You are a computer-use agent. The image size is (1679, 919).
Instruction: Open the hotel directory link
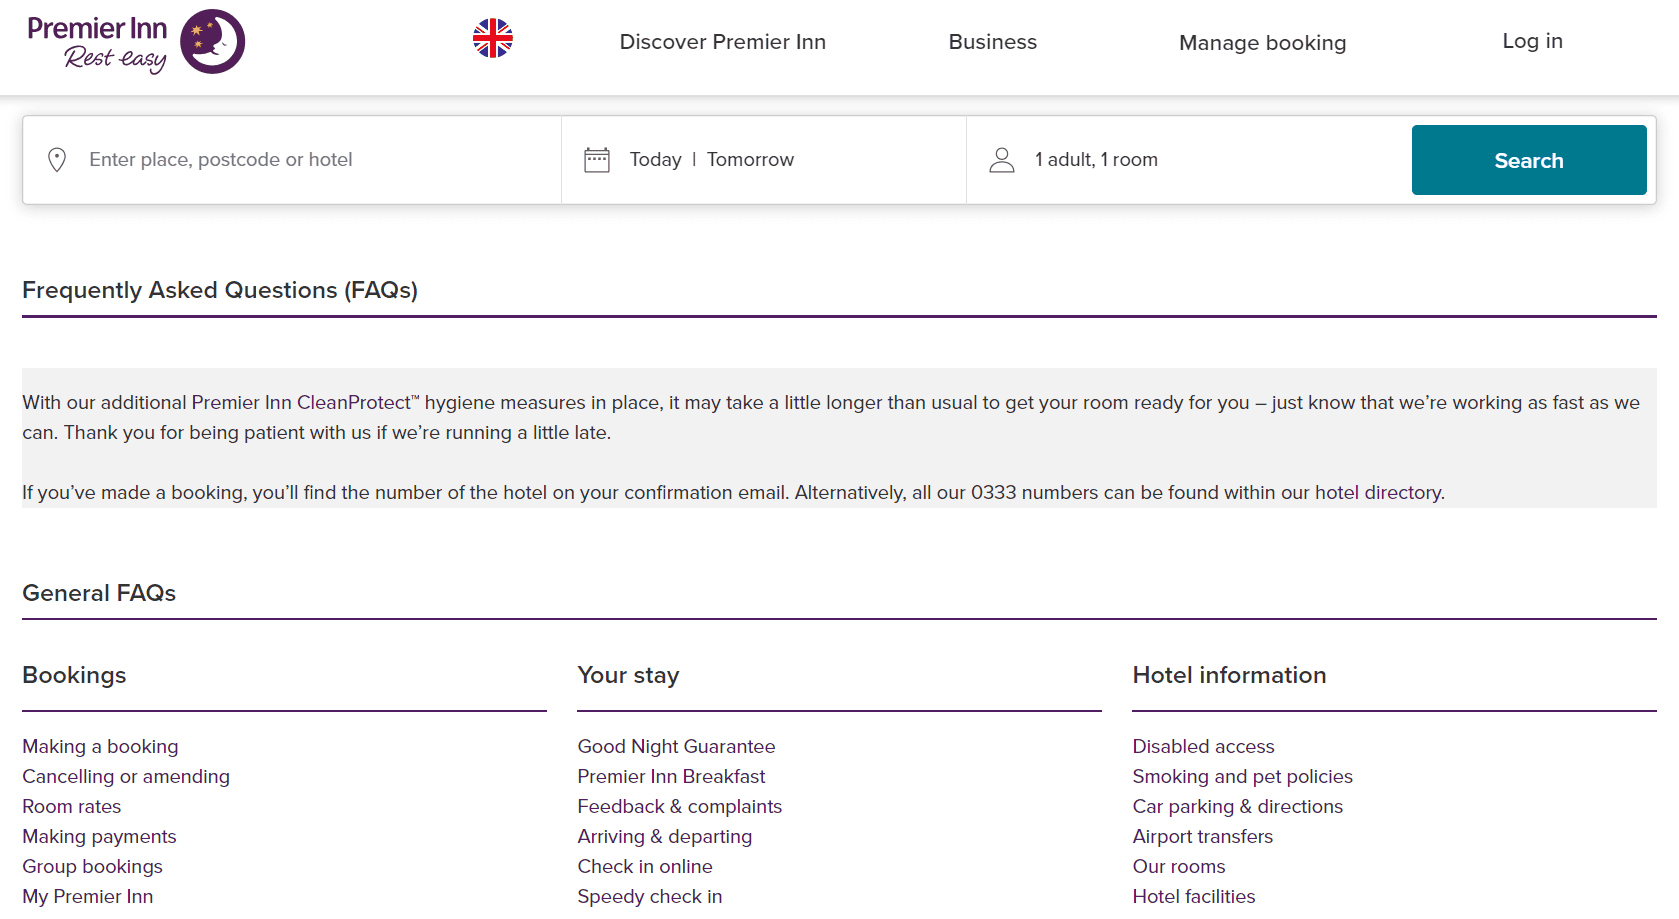tap(1378, 493)
